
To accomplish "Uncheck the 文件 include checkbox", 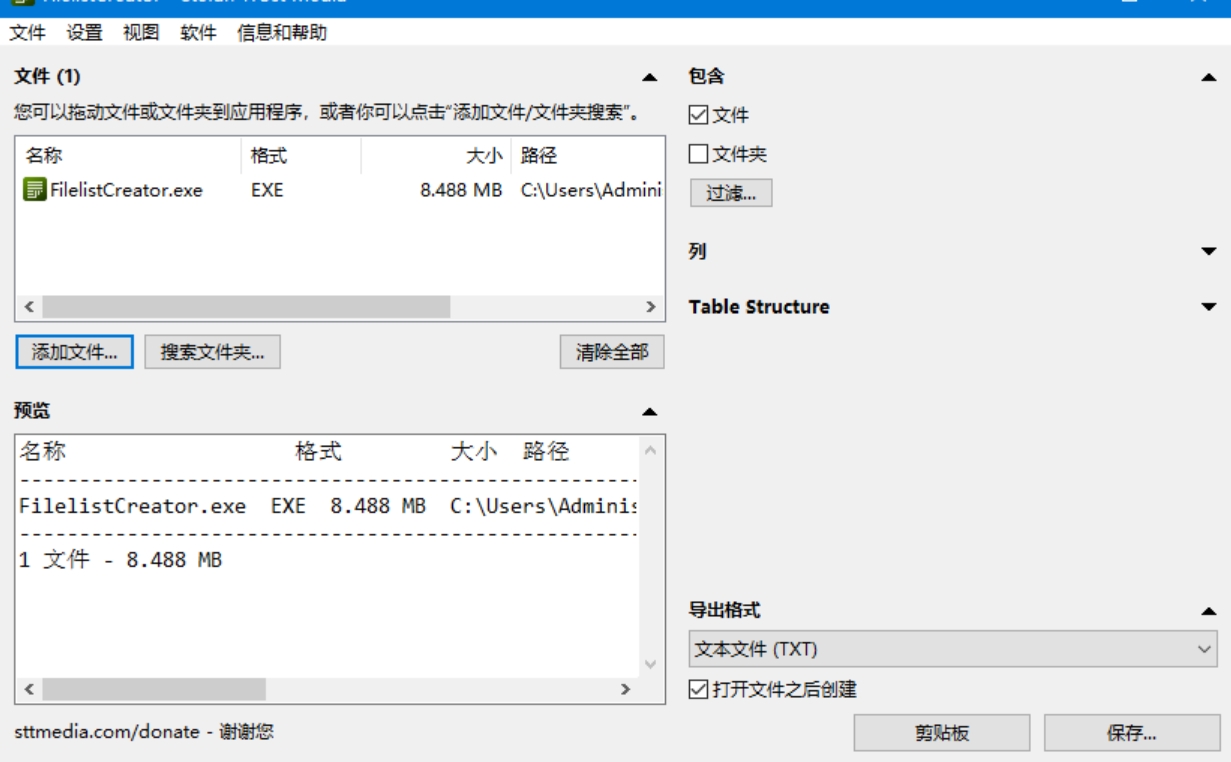I will point(699,116).
